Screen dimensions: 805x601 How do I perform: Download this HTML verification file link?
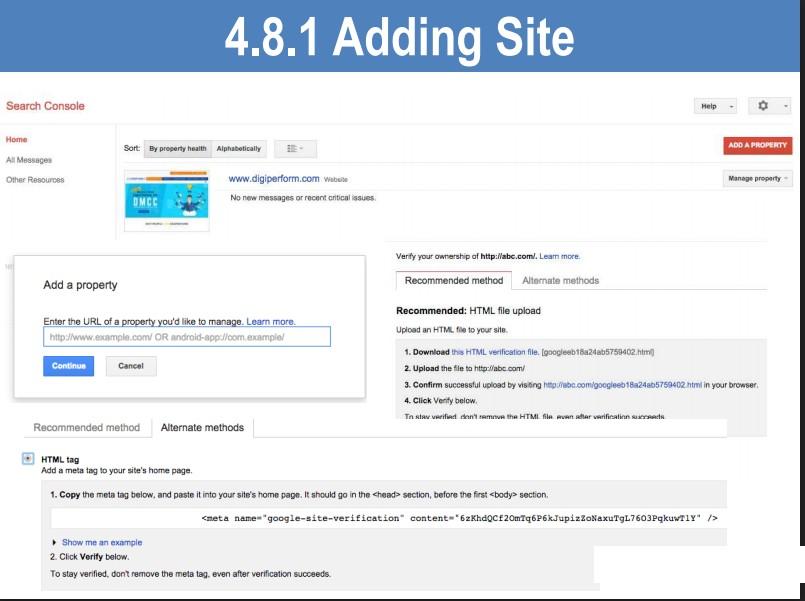point(495,352)
